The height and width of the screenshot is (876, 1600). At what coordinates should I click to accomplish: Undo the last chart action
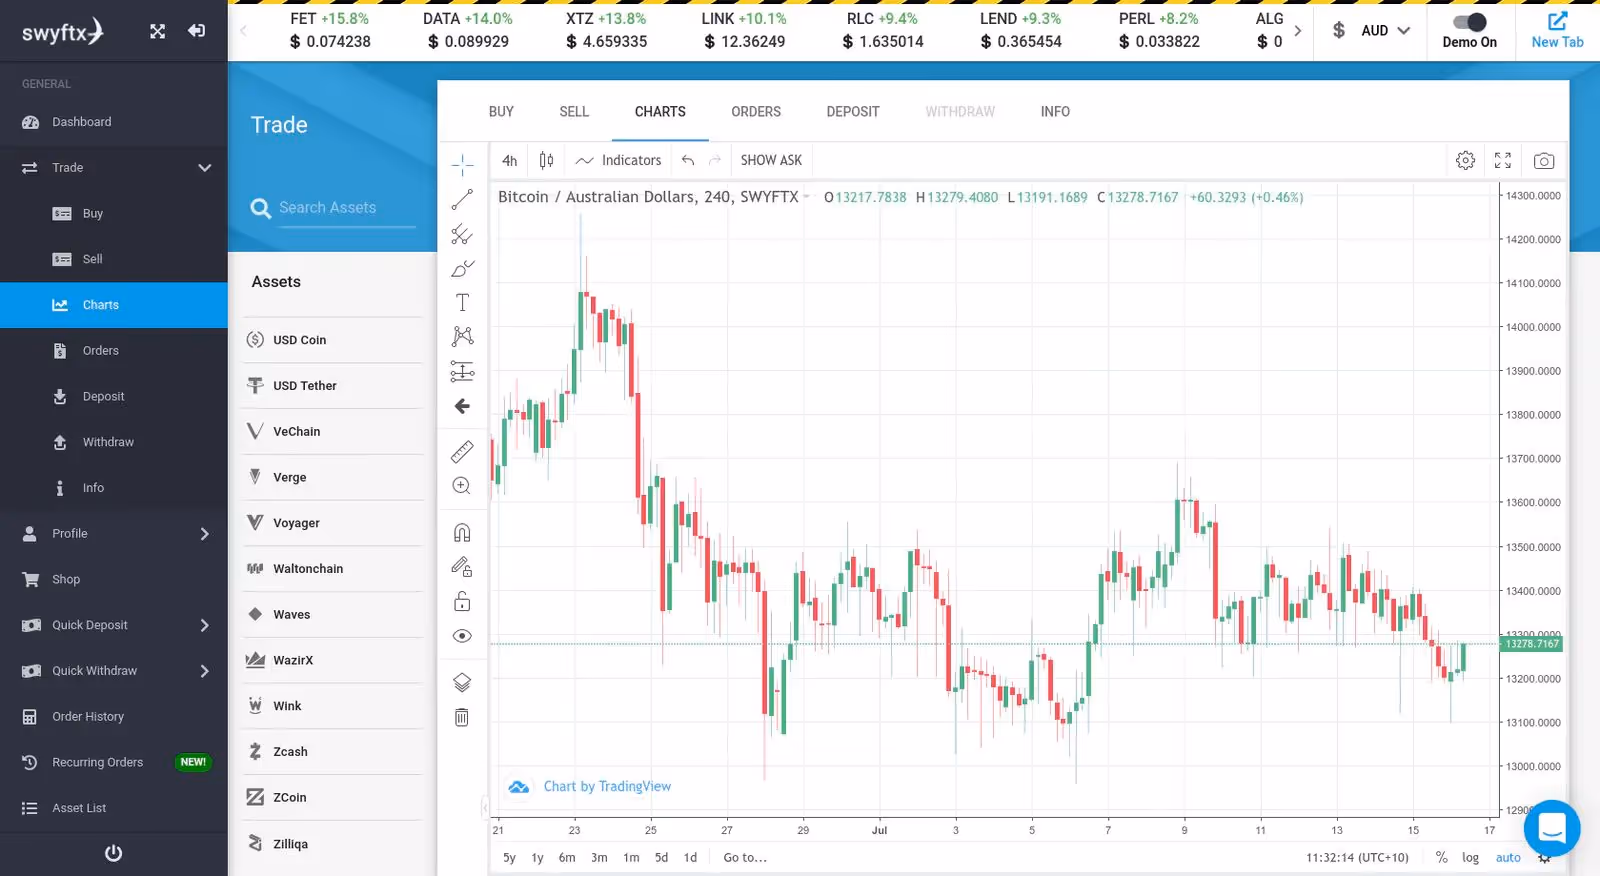pos(688,160)
